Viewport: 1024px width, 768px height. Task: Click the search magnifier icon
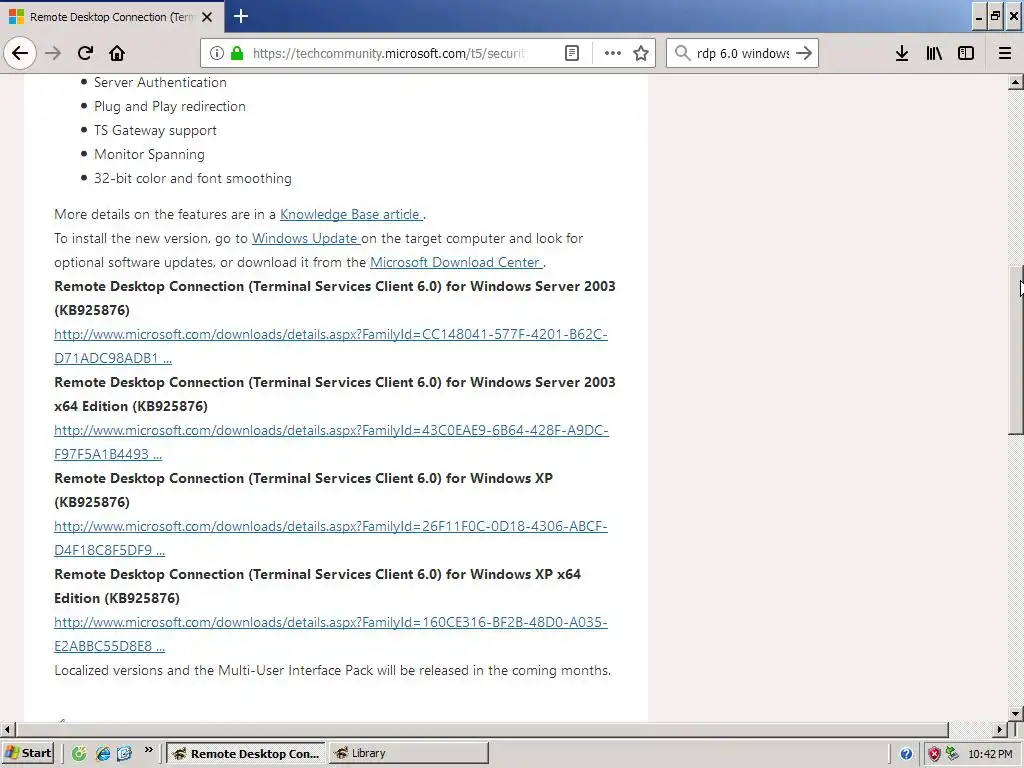(x=682, y=53)
